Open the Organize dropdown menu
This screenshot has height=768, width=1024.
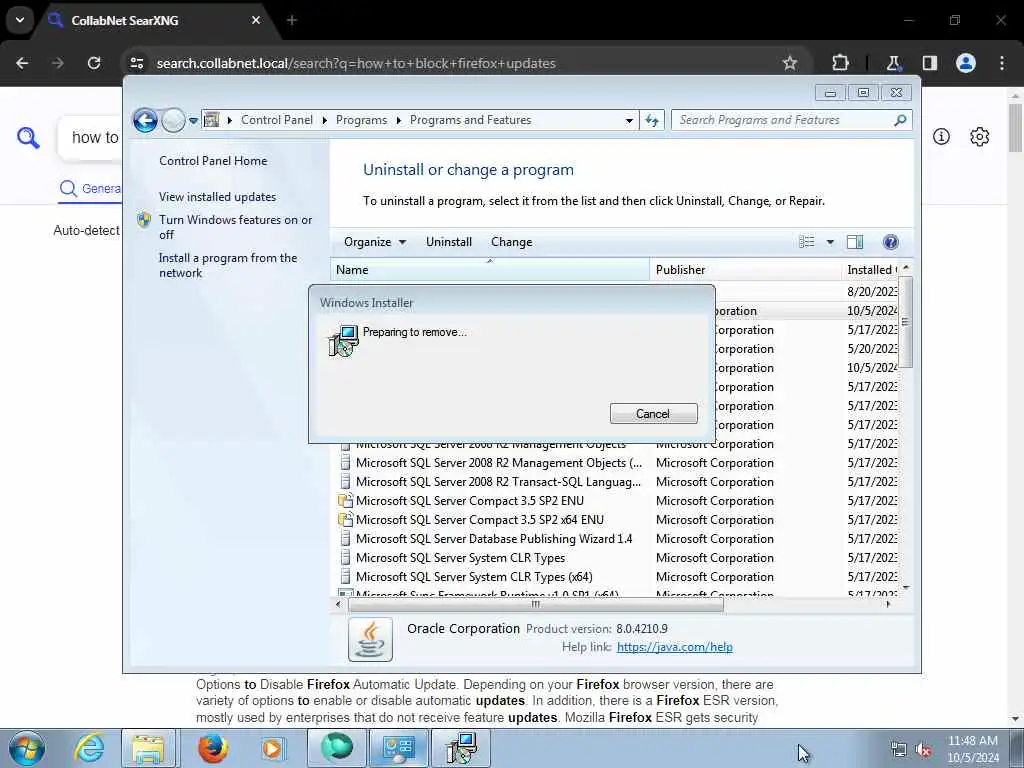click(x=375, y=242)
